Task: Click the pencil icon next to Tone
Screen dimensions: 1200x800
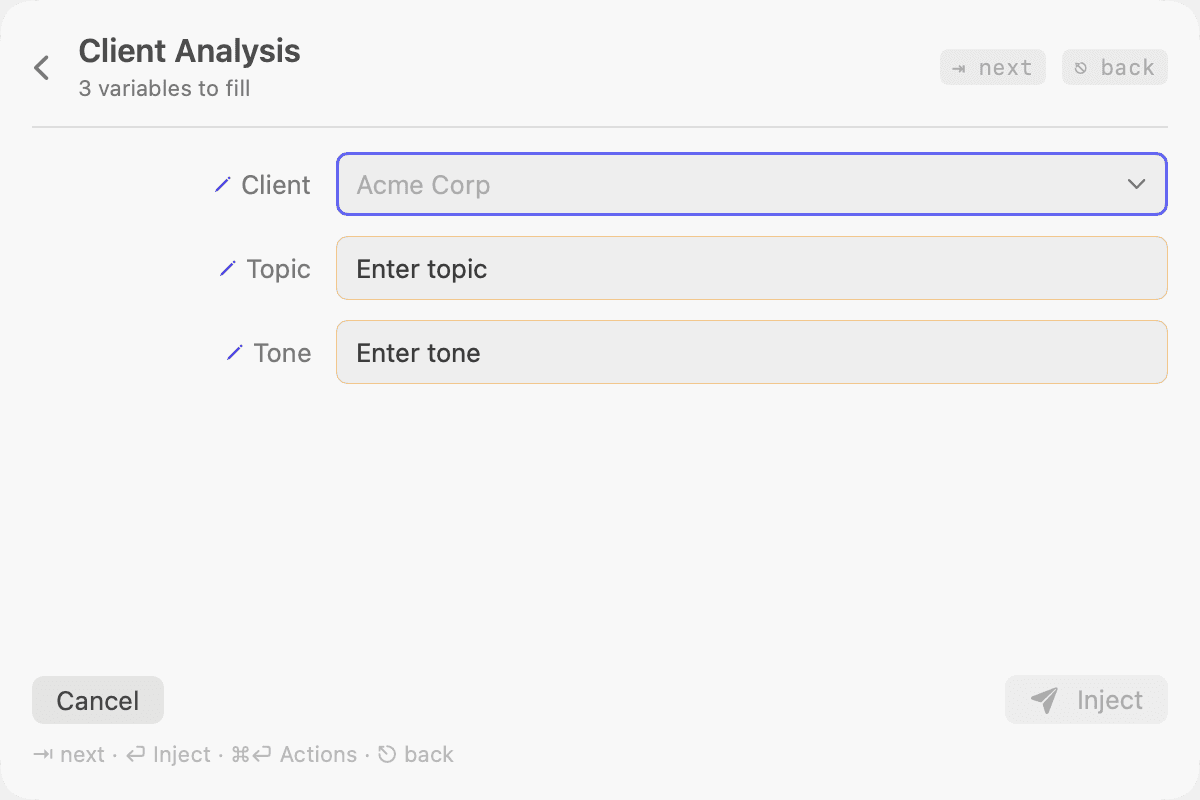Action: [x=235, y=353]
